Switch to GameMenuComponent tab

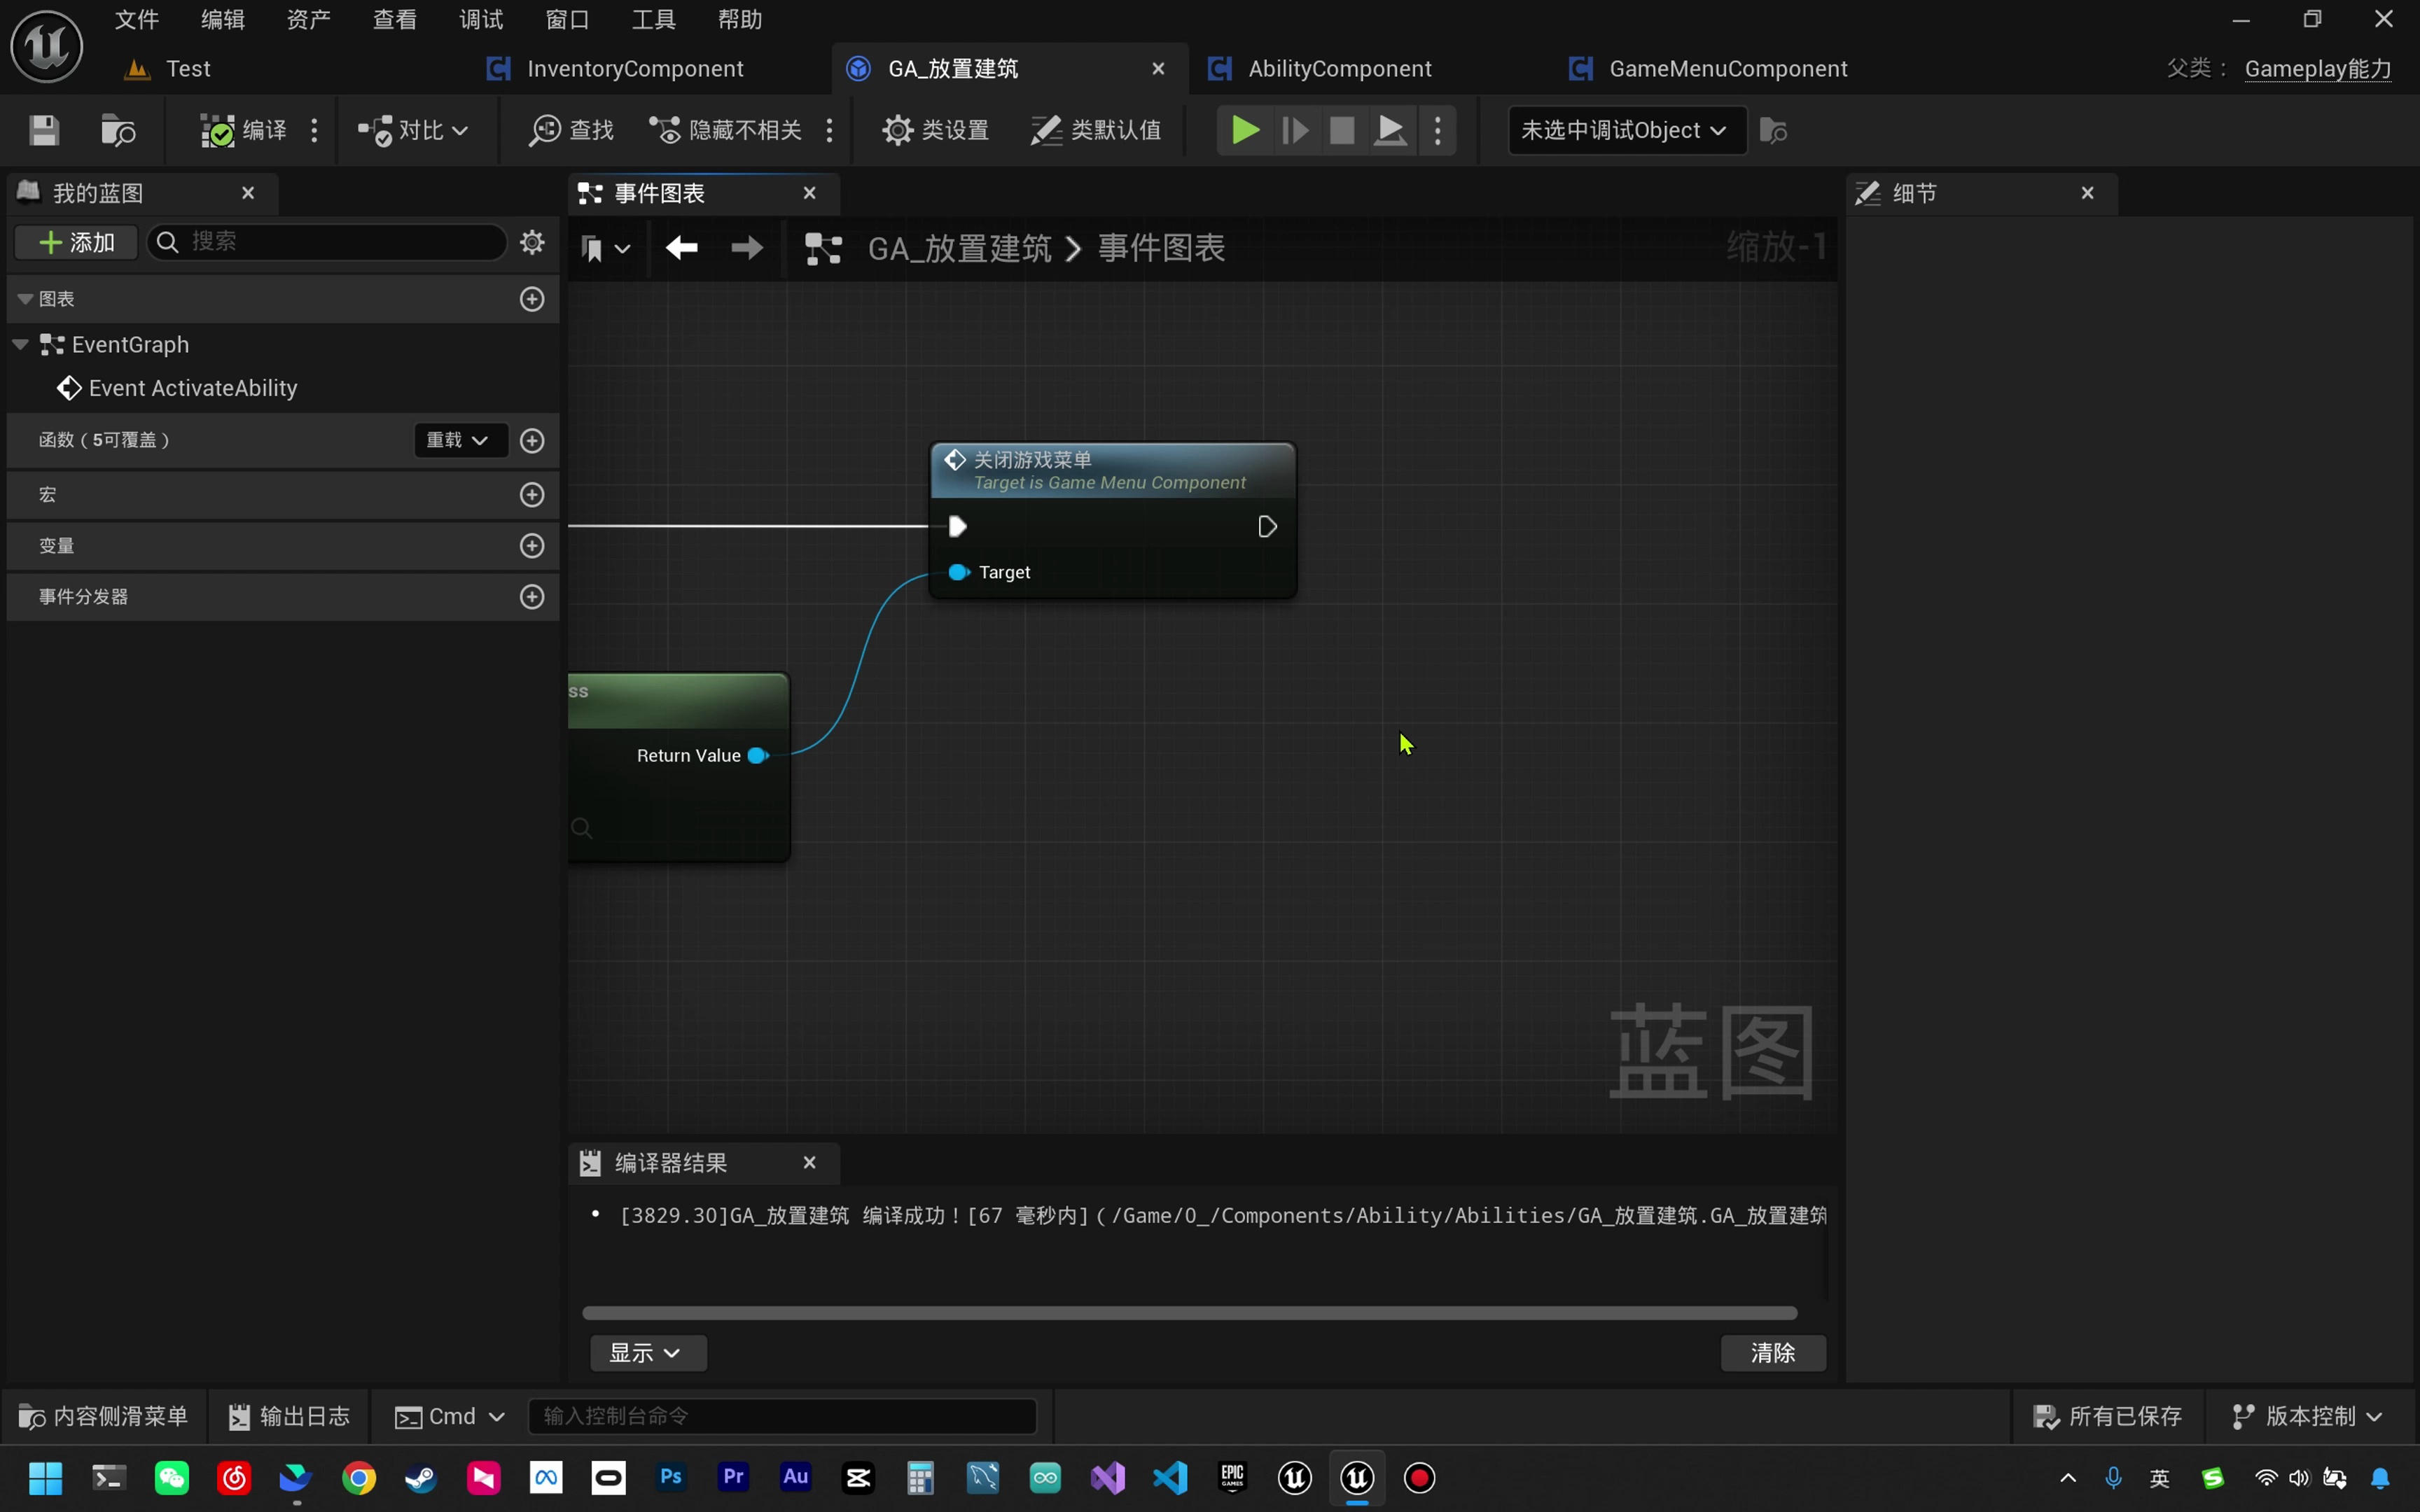pos(1728,68)
